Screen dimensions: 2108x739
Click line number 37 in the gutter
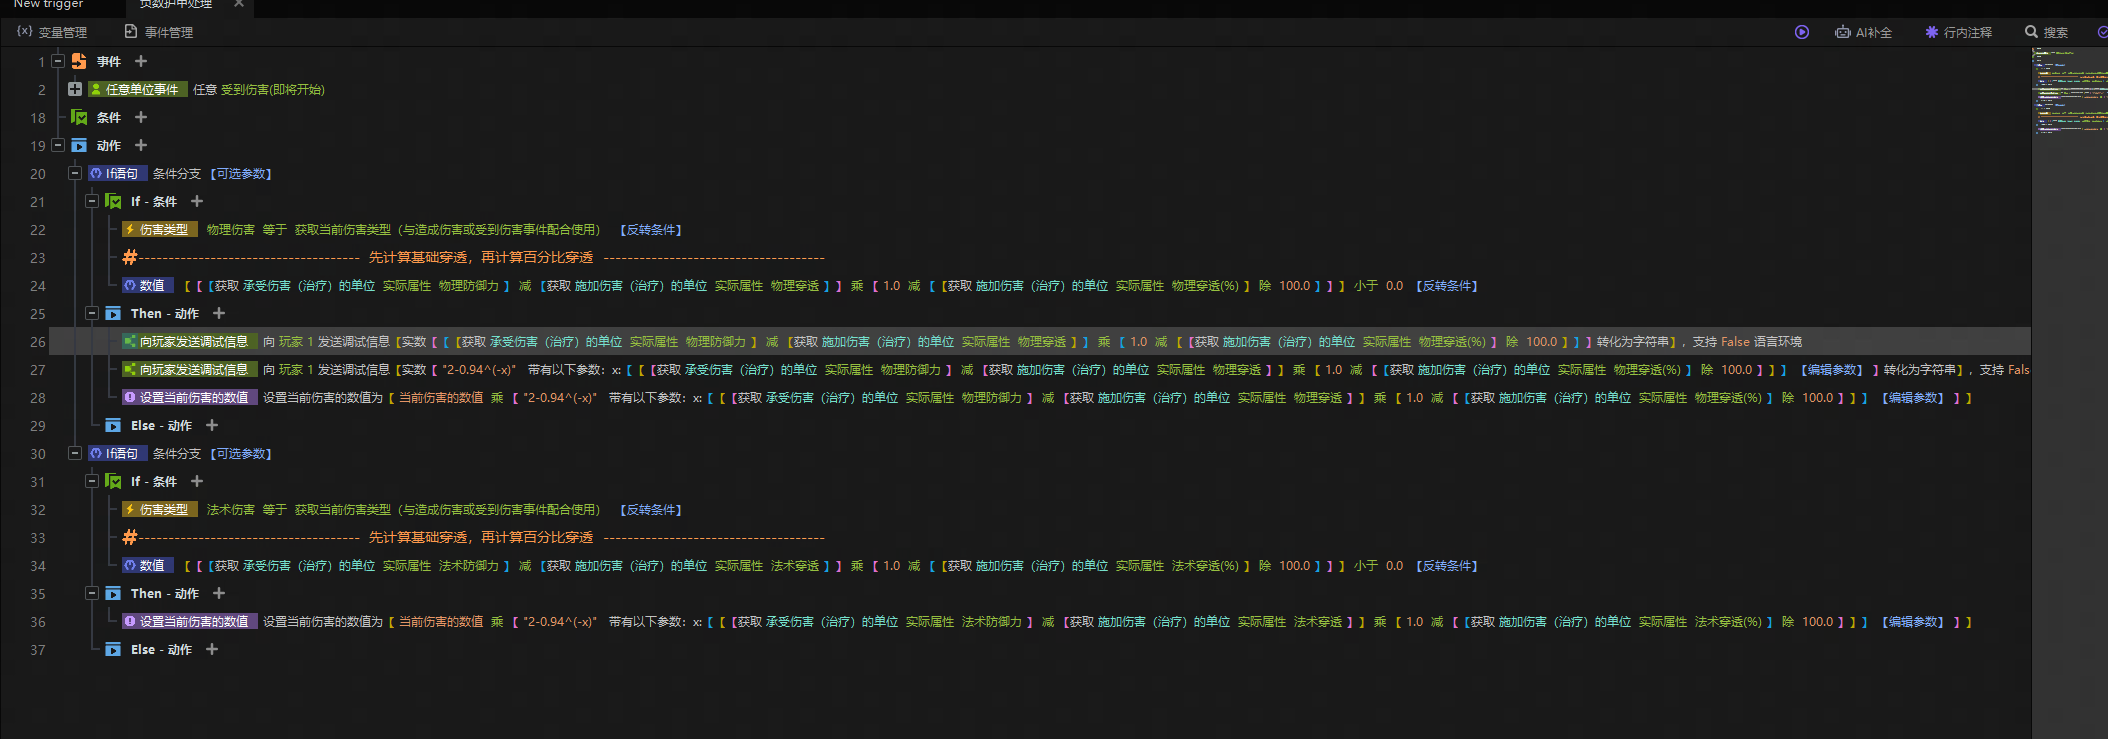(38, 649)
